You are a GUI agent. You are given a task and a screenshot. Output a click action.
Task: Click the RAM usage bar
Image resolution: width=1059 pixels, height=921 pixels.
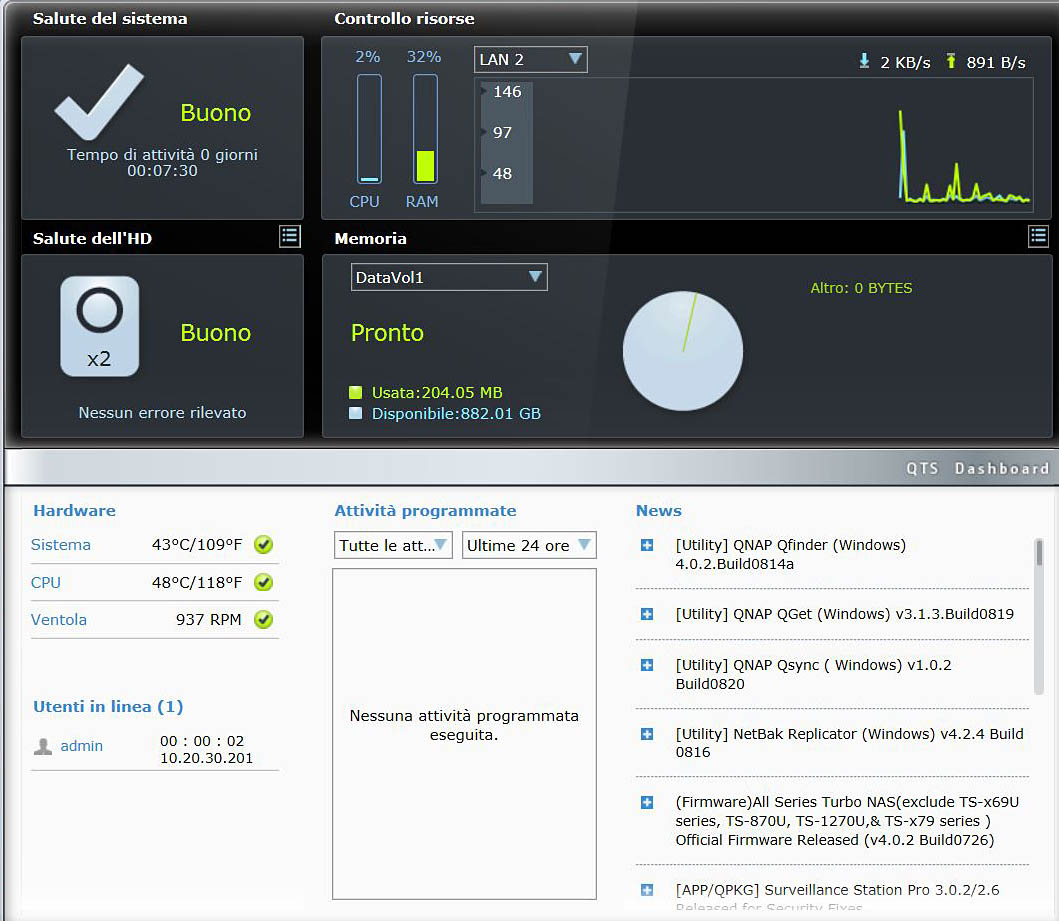pyautogui.click(x=425, y=129)
